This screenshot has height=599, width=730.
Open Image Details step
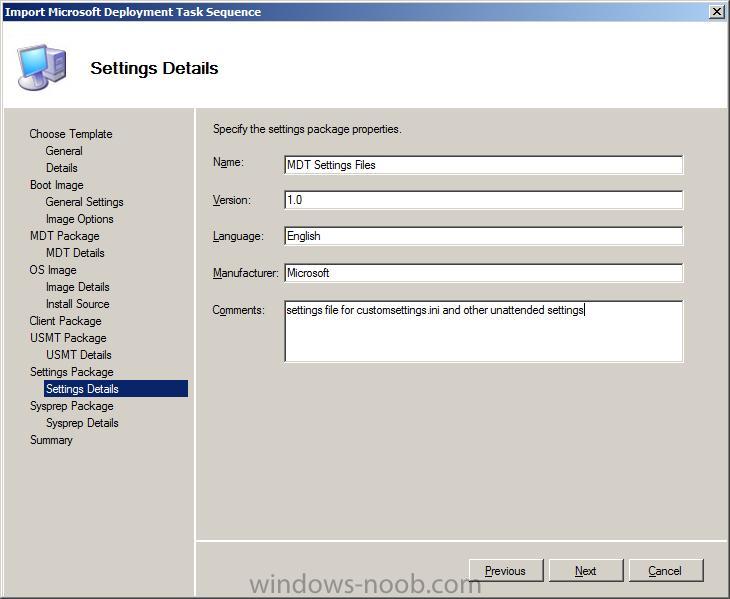pos(77,287)
